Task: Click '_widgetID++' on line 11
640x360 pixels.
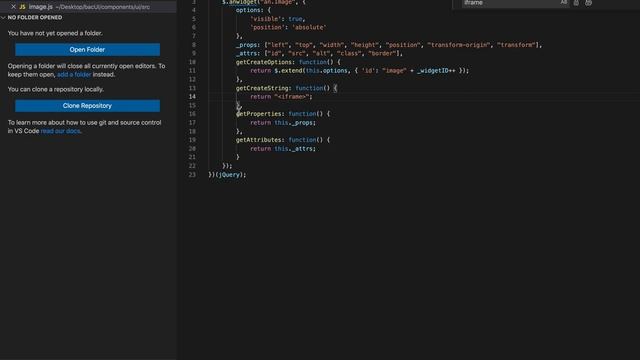Action: tap(436, 71)
